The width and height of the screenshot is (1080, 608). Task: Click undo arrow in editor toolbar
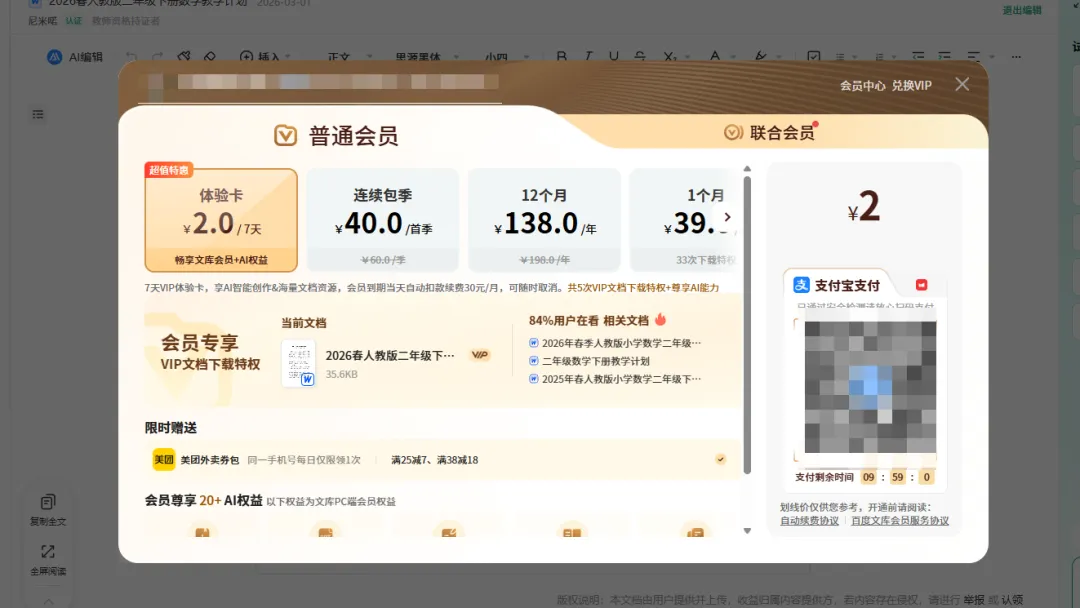(x=131, y=56)
